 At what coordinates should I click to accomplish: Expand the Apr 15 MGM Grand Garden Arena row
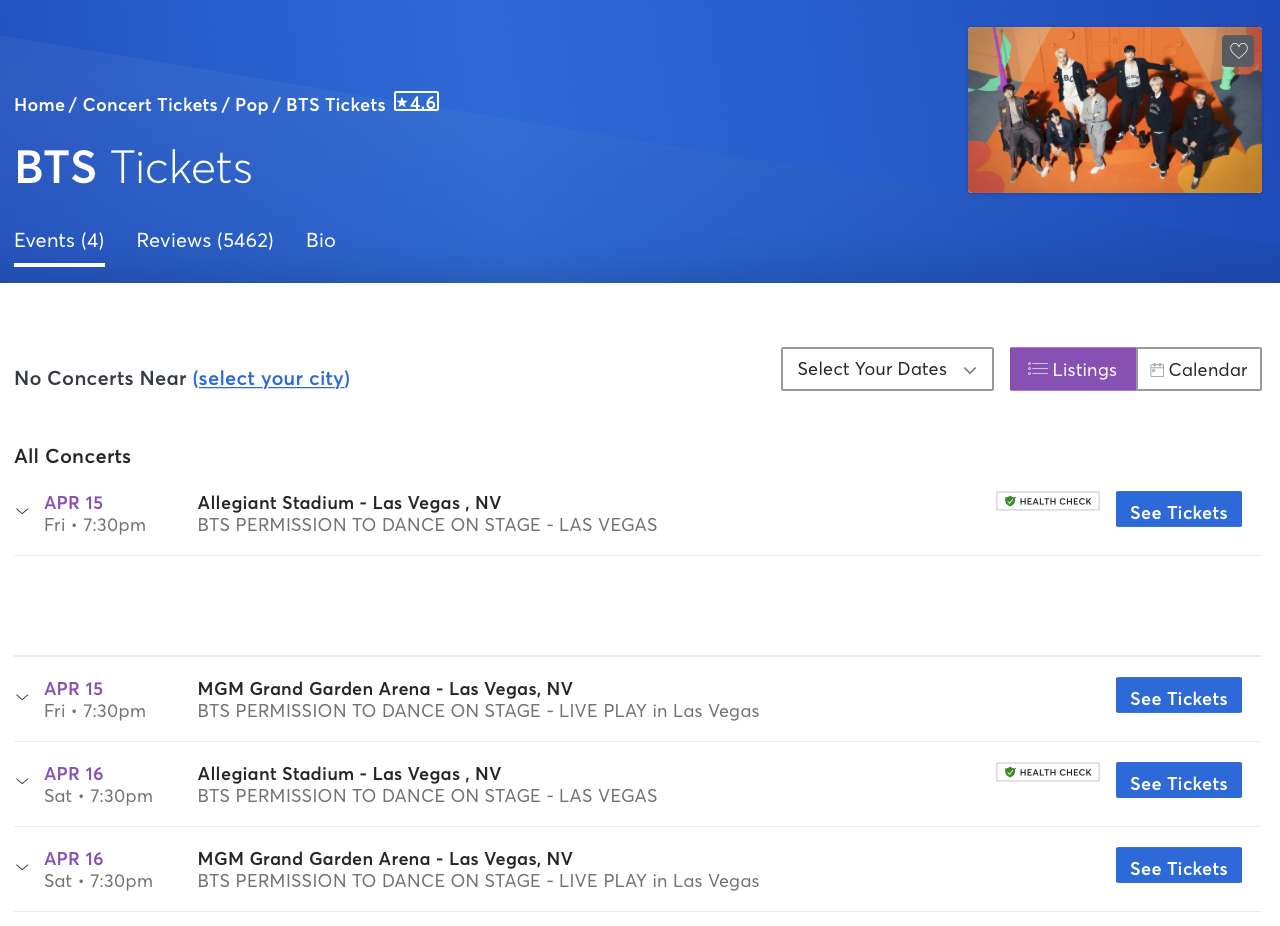coord(22,698)
